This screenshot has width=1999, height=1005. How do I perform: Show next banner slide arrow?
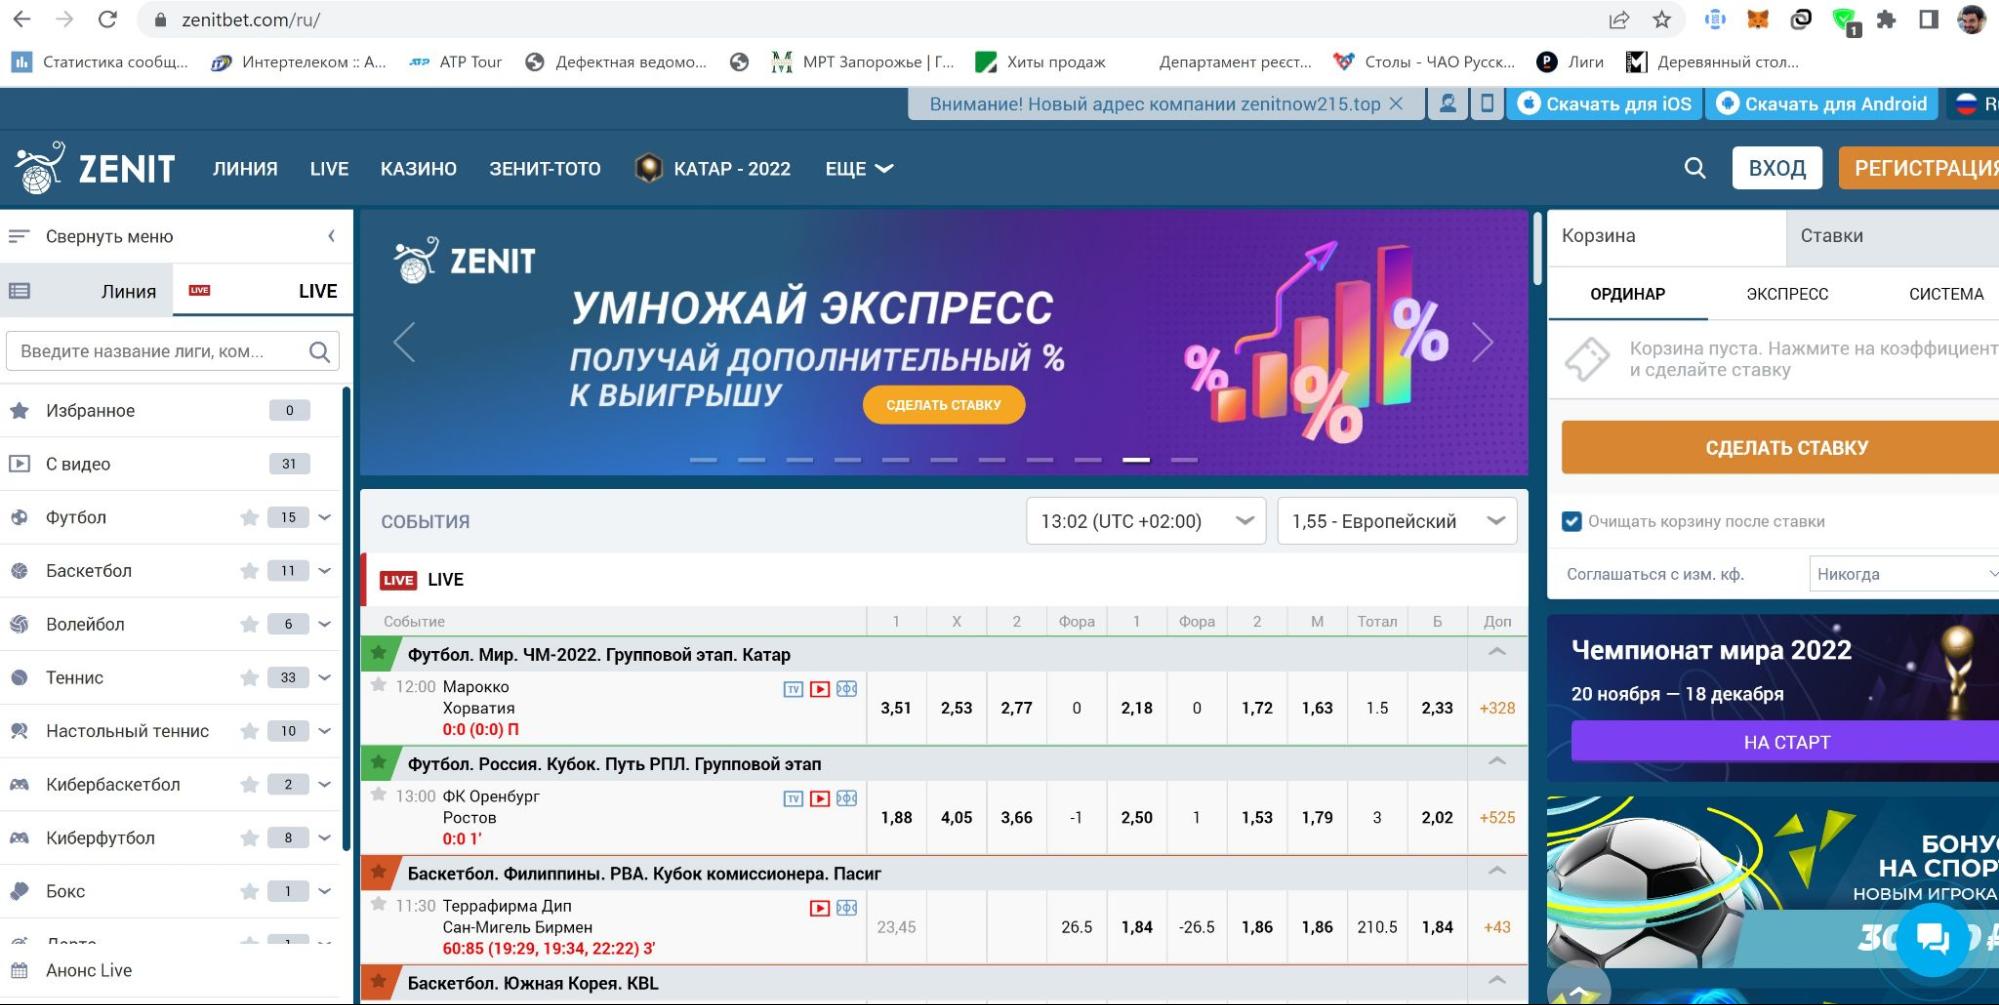click(1483, 342)
